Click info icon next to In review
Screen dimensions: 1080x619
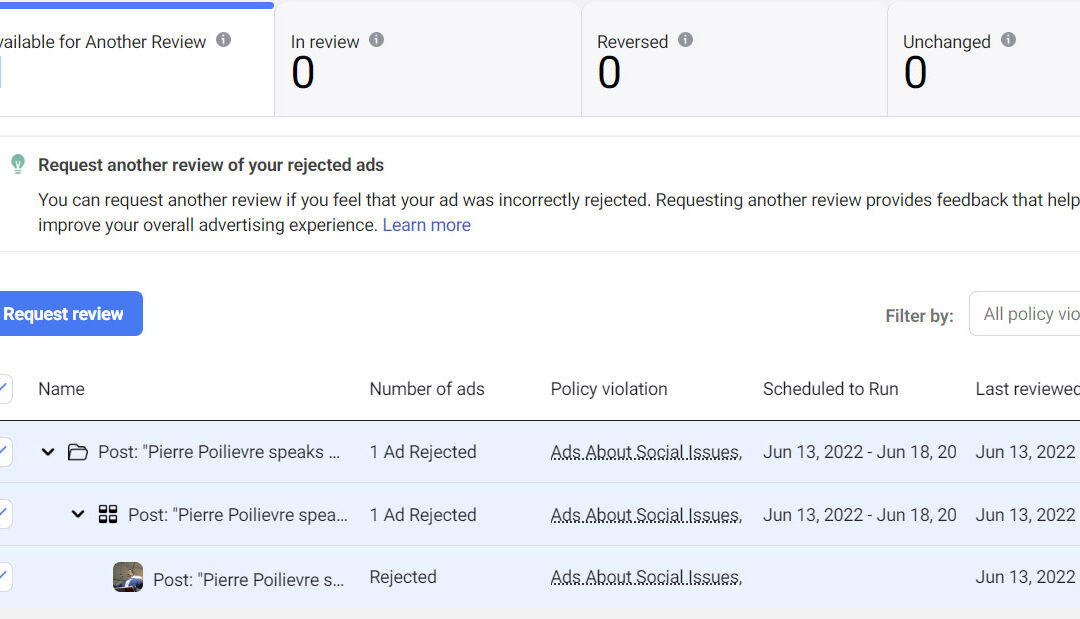pyautogui.click(x=376, y=40)
